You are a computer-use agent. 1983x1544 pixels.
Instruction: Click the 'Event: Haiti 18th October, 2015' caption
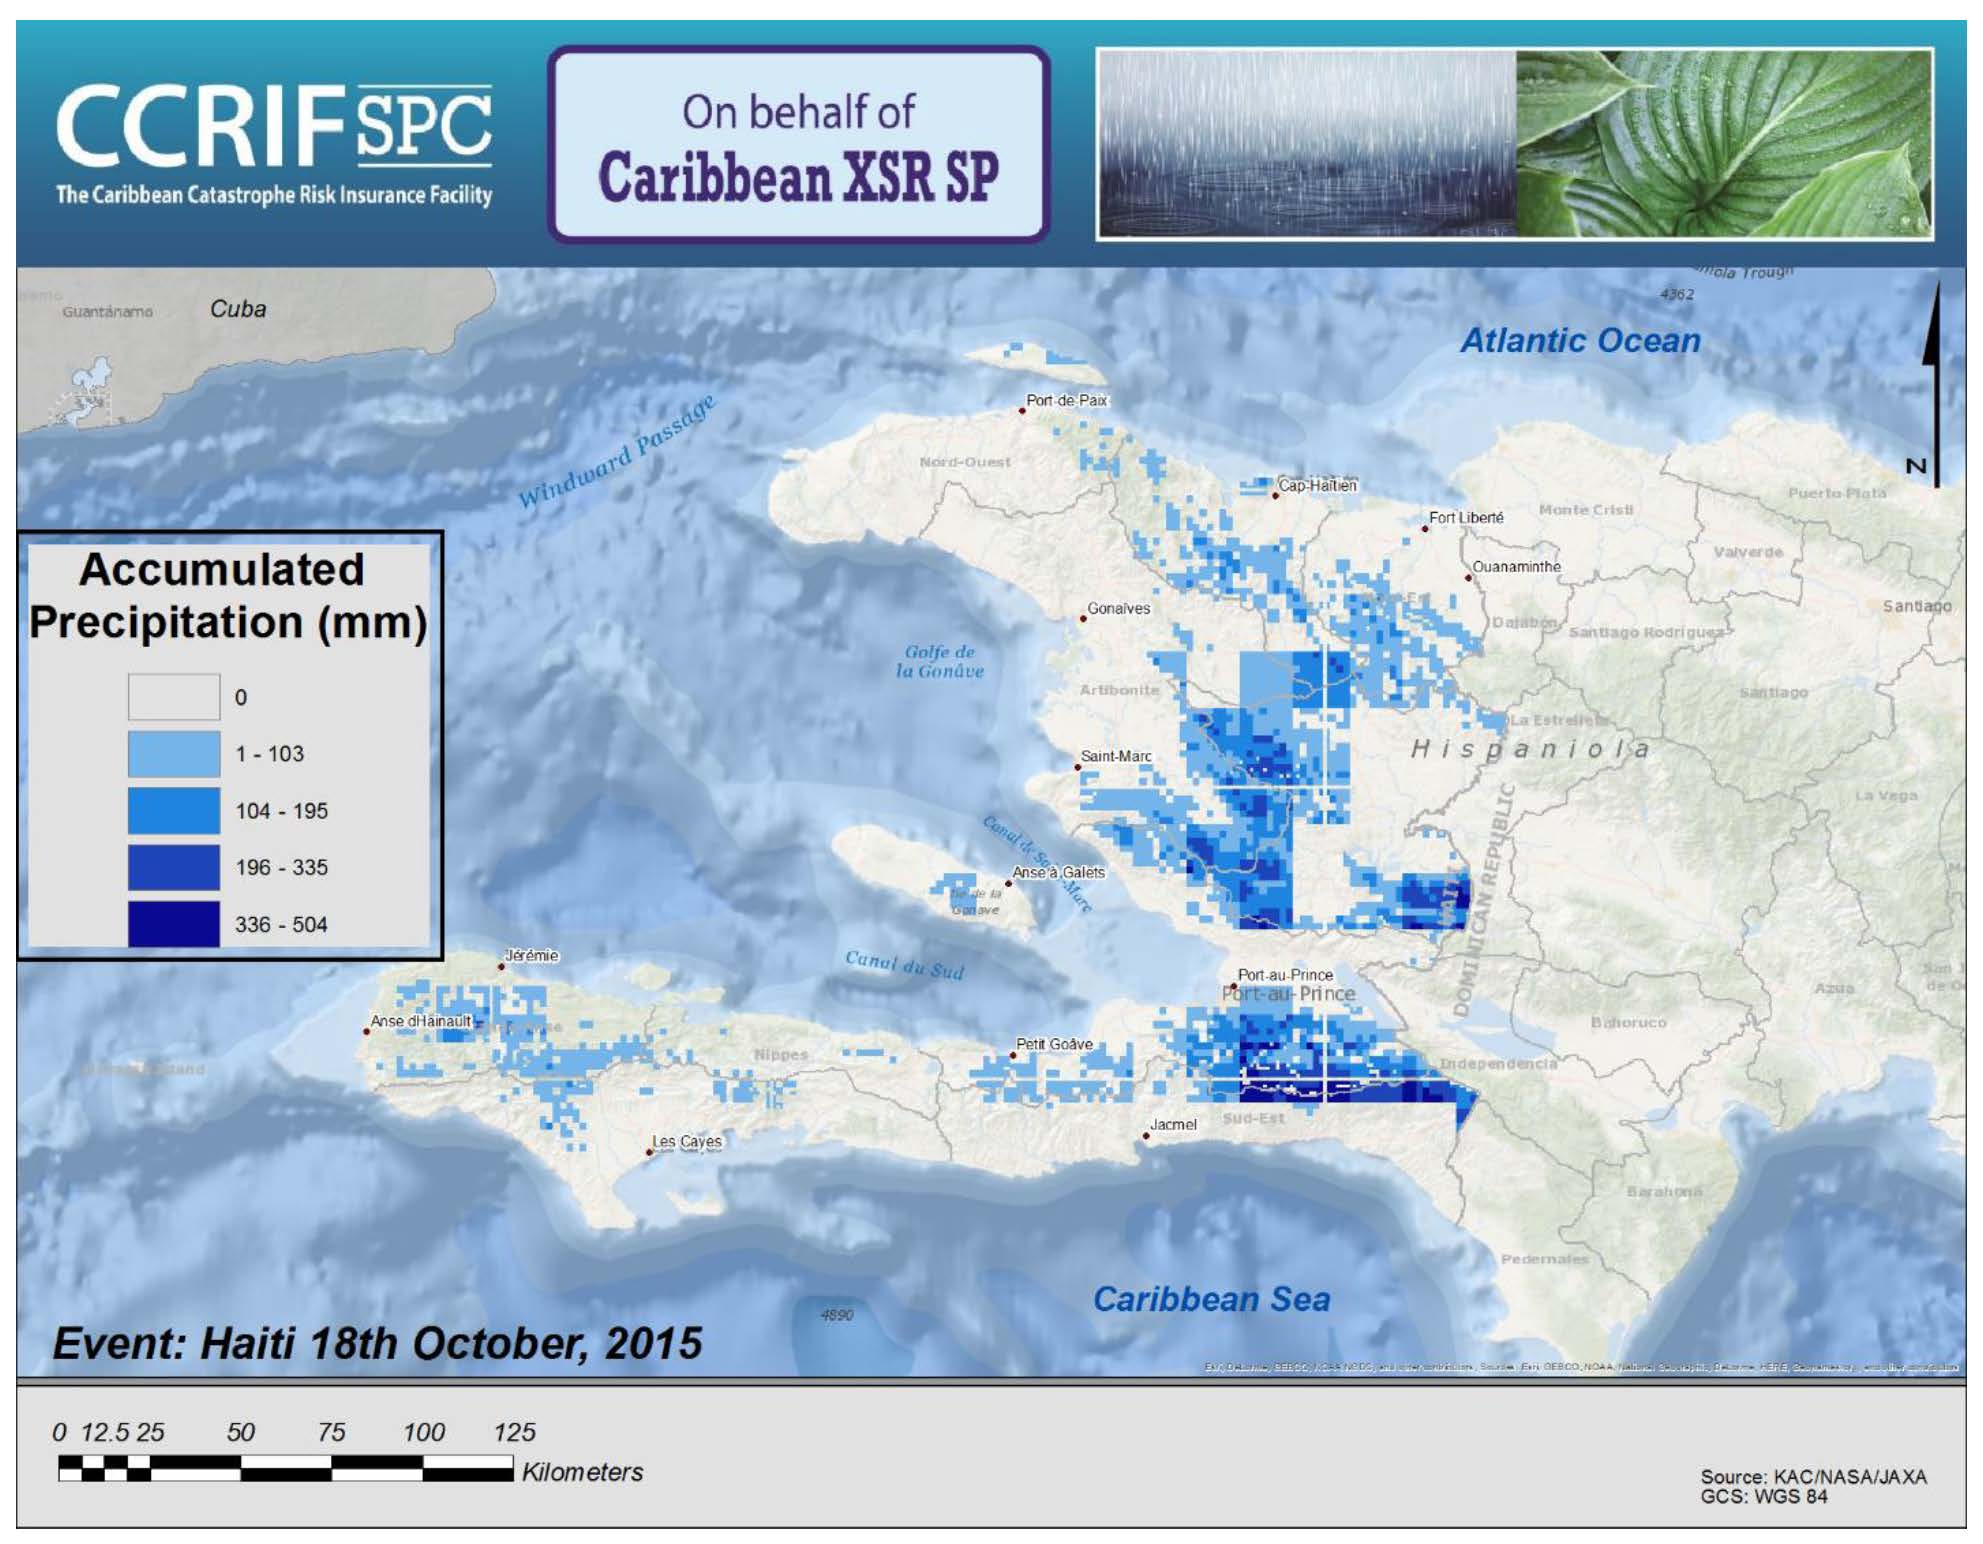[377, 1343]
